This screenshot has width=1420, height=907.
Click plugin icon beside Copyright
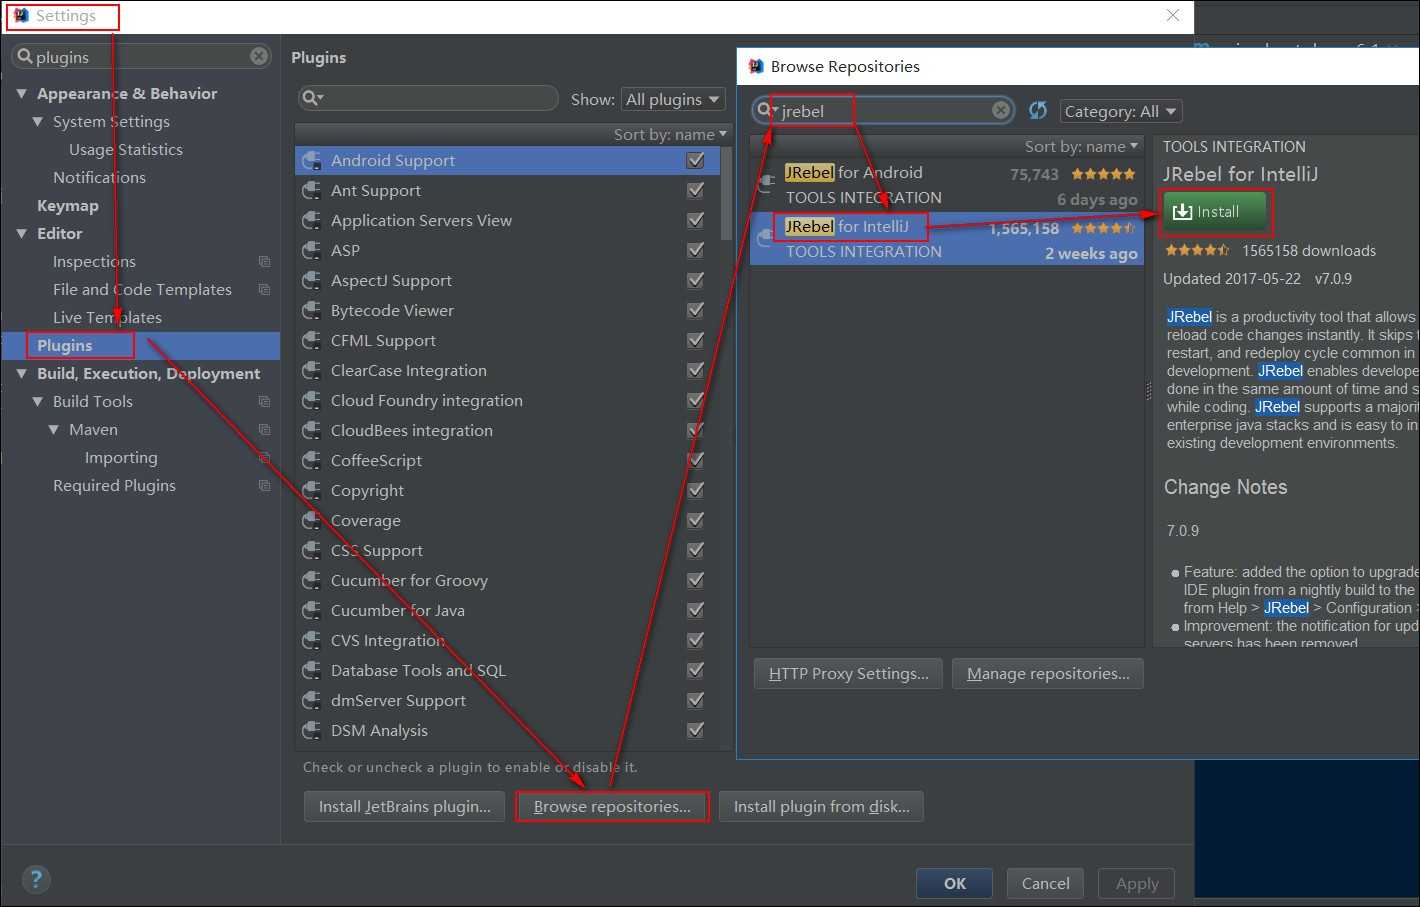(x=312, y=490)
